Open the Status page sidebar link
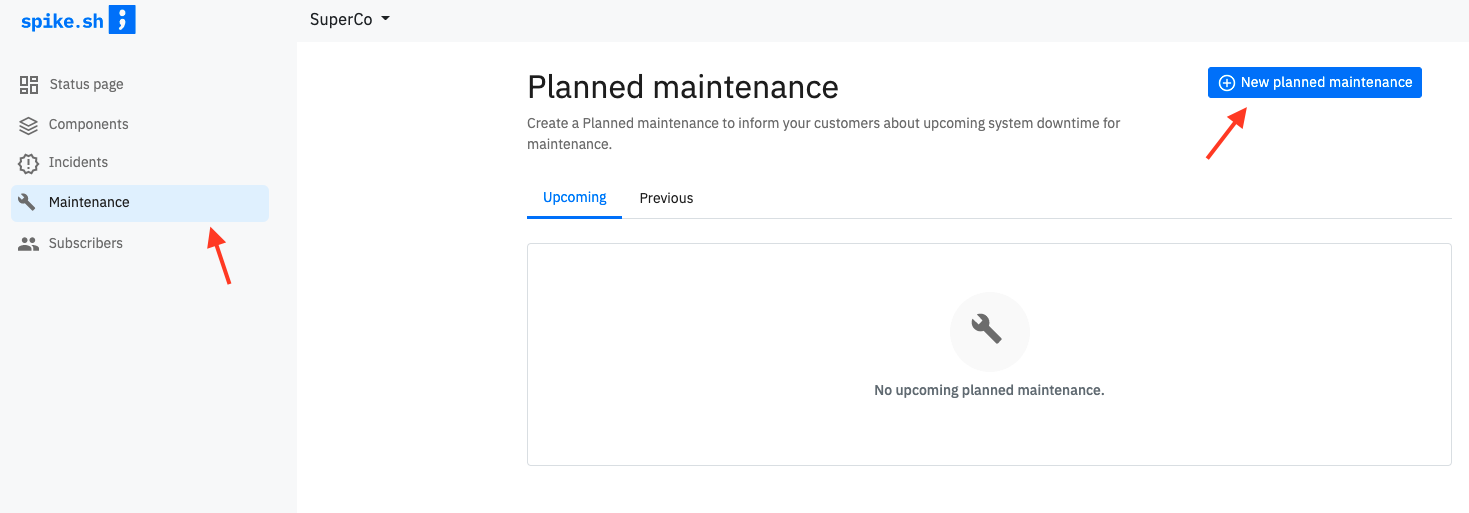 [86, 84]
